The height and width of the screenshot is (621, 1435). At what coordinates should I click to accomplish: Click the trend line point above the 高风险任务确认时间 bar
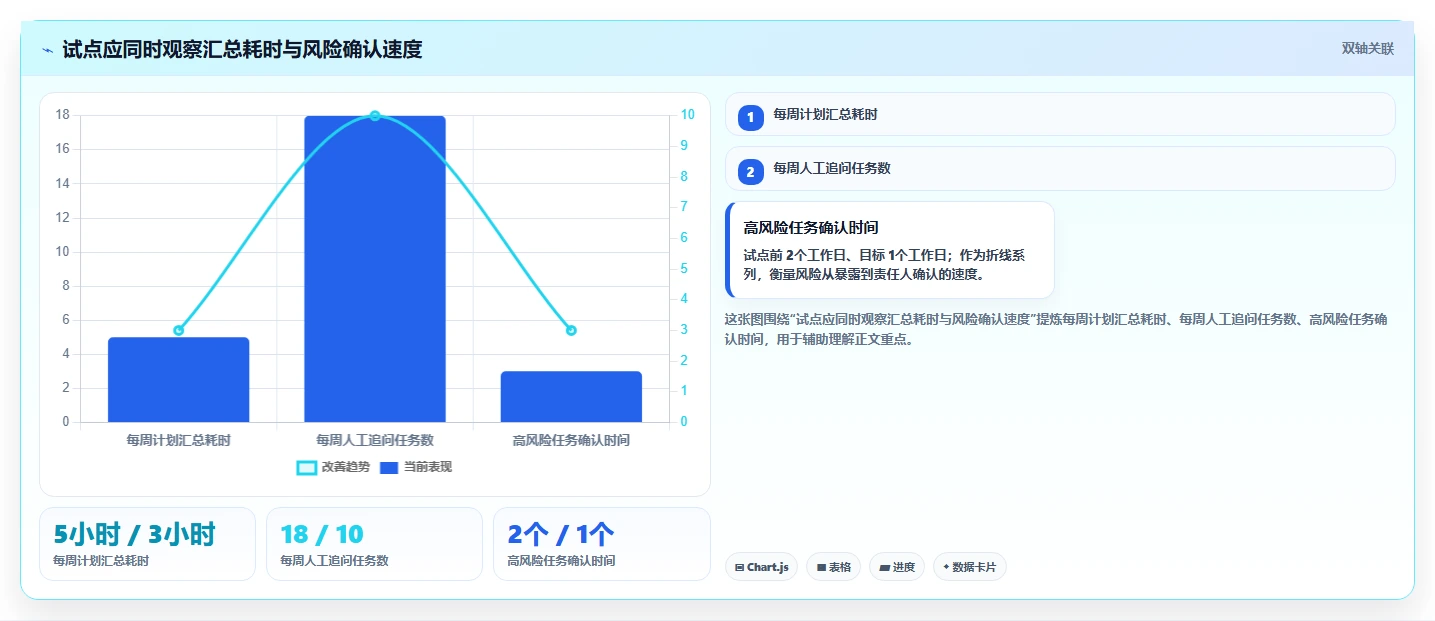click(571, 330)
